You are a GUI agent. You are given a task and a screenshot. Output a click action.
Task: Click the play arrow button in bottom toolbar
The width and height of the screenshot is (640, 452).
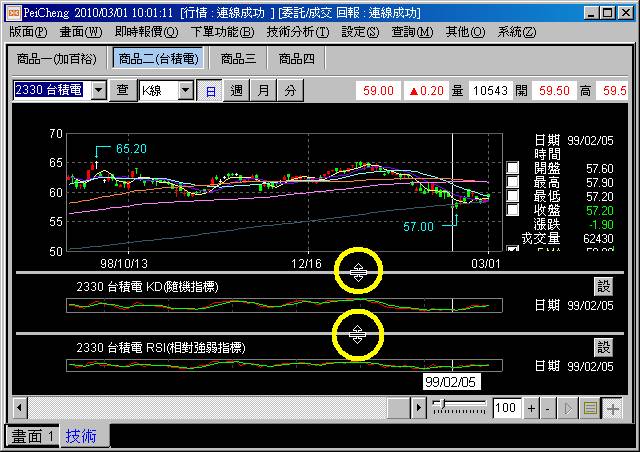click(x=571, y=408)
